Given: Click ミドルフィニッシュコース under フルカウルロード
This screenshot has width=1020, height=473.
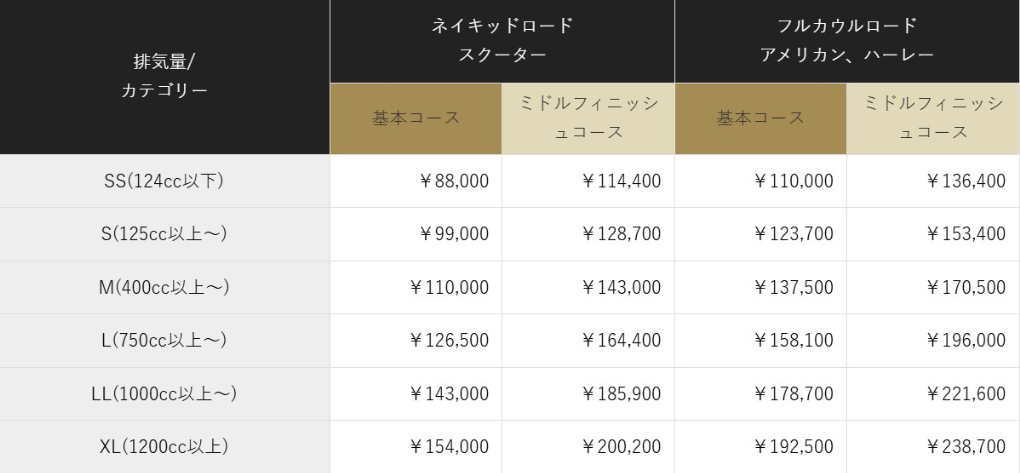Looking at the screenshot, I should pos(932,118).
